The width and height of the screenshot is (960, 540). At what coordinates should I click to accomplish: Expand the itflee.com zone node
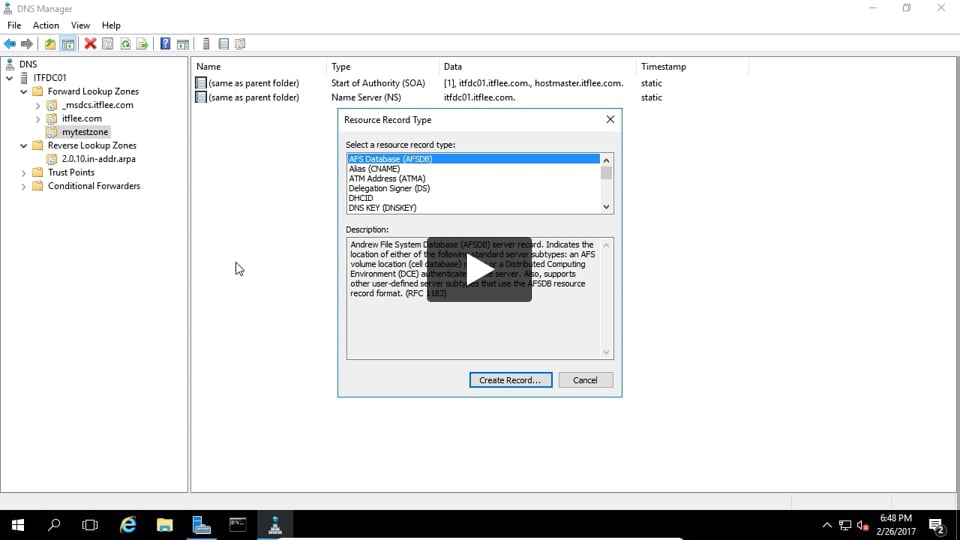[x=38, y=118]
